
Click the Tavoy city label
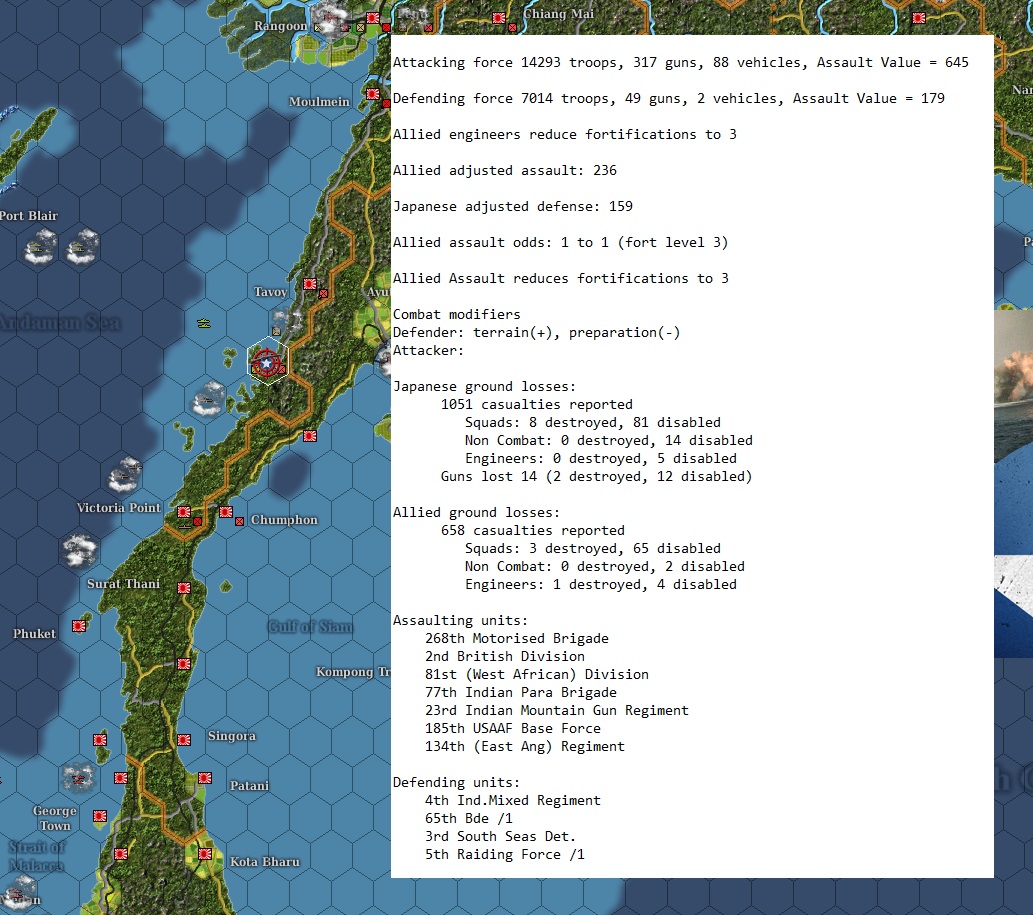point(270,291)
